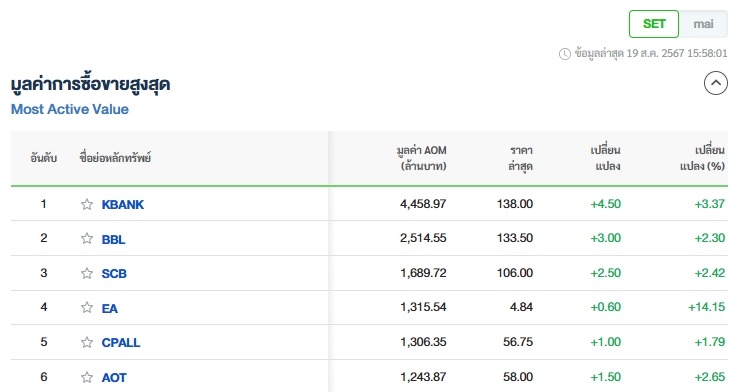
Task: Select BBL value 2,514.55
Action: [423, 238]
